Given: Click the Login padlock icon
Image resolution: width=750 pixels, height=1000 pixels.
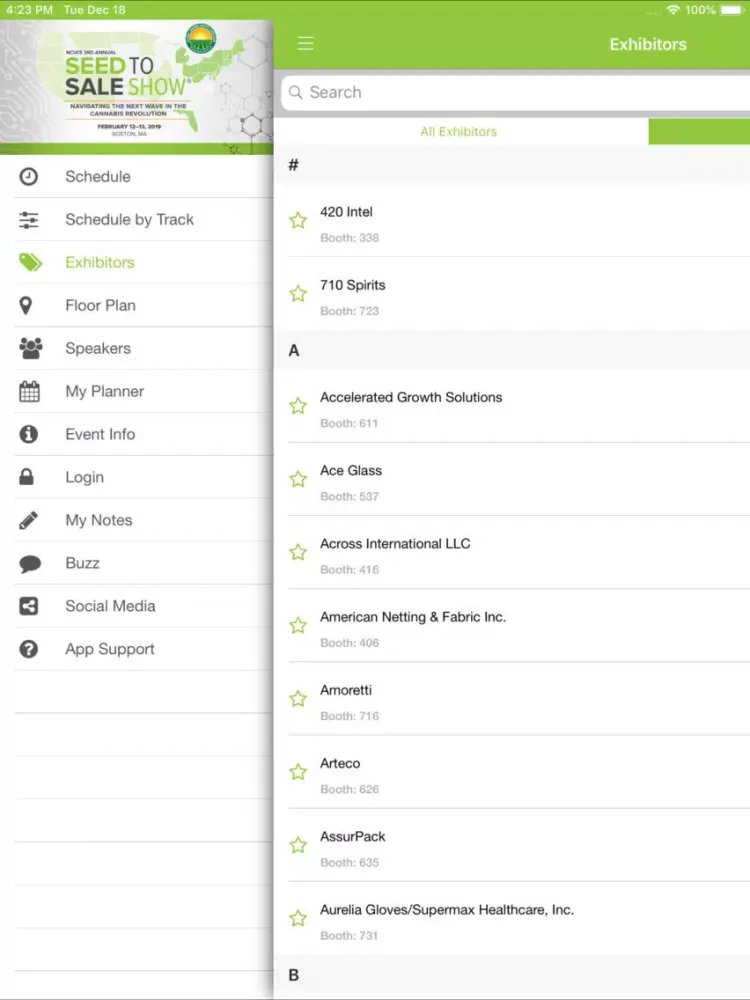Looking at the screenshot, I should (x=27, y=477).
